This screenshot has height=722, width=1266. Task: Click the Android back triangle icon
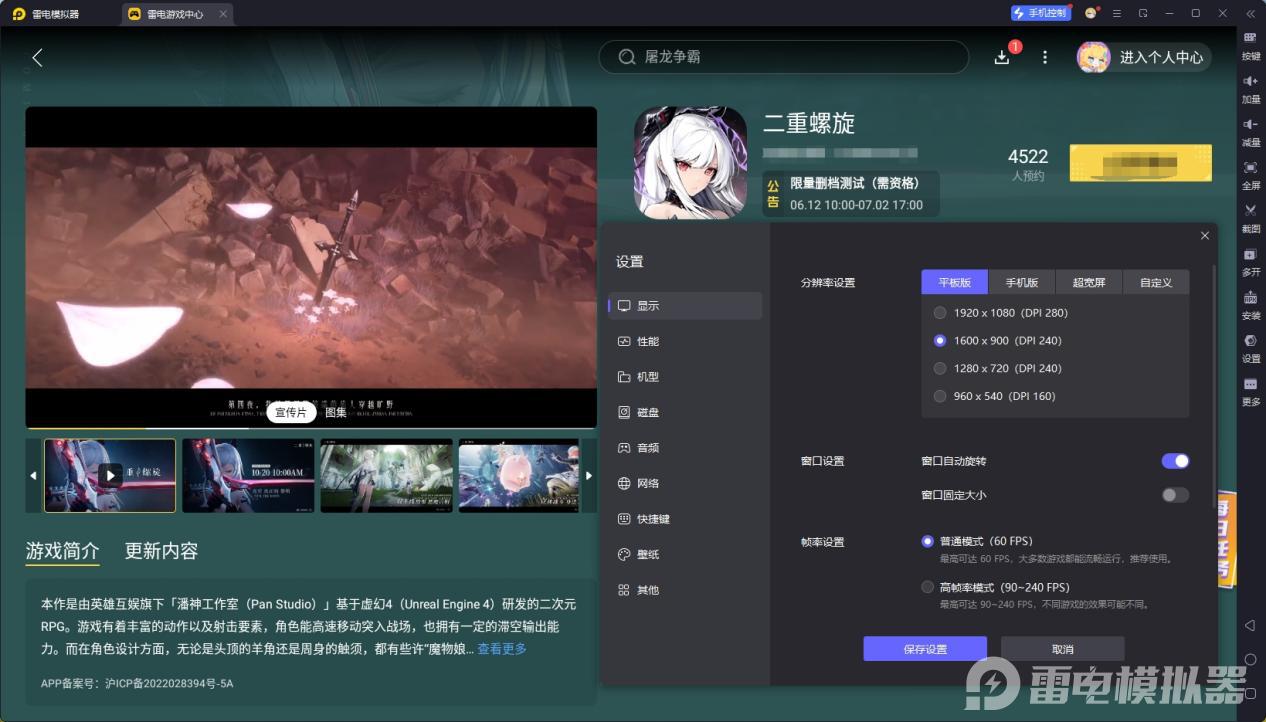tap(1250, 625)
